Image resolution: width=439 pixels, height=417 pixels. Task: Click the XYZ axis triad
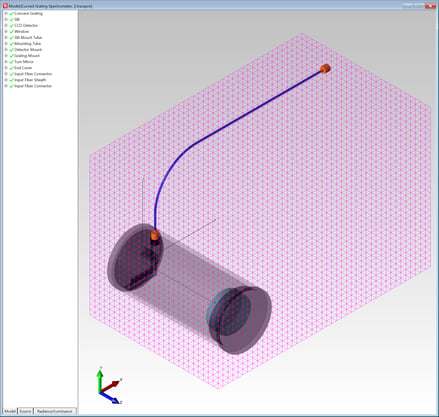click(110, 386)
